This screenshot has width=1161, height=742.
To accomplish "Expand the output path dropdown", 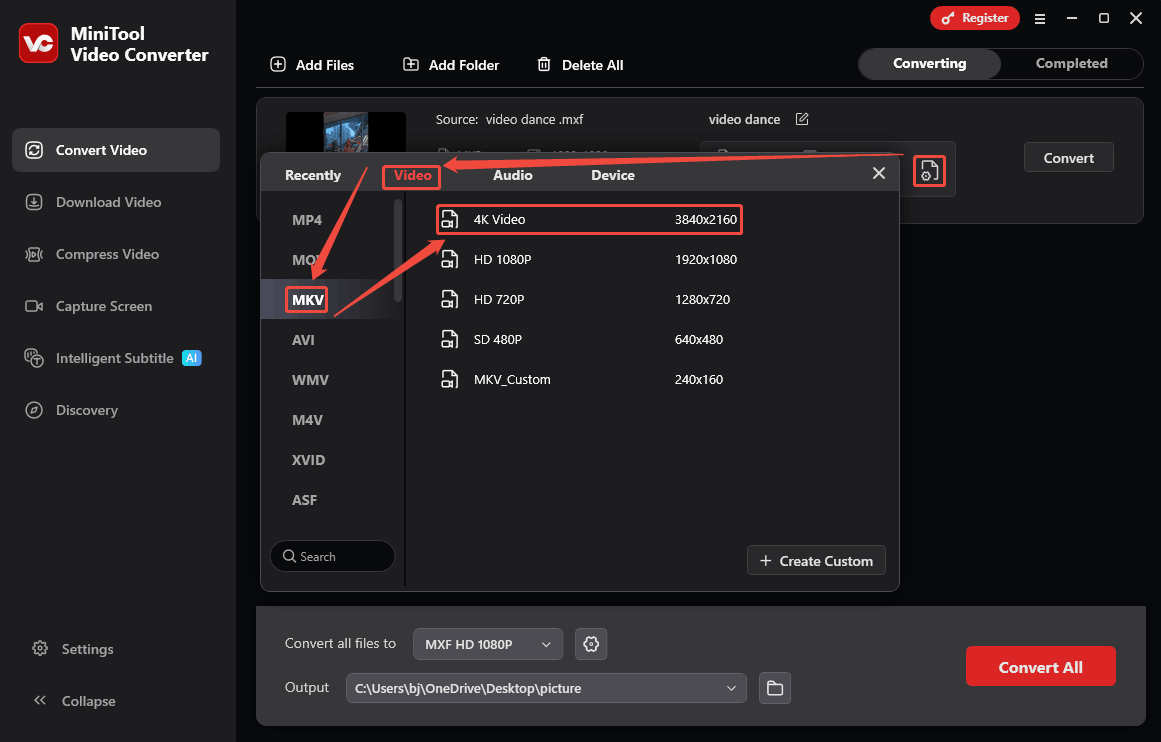I will pyautogui.click(x=731, y=688).
